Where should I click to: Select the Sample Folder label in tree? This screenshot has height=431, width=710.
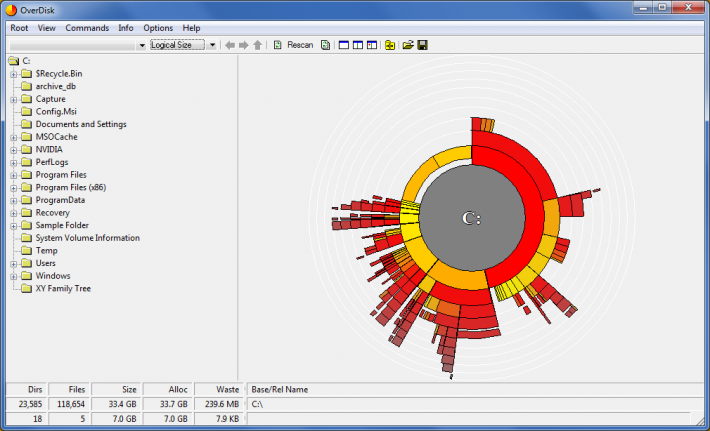pyautogui.click(x=62, y=225)
